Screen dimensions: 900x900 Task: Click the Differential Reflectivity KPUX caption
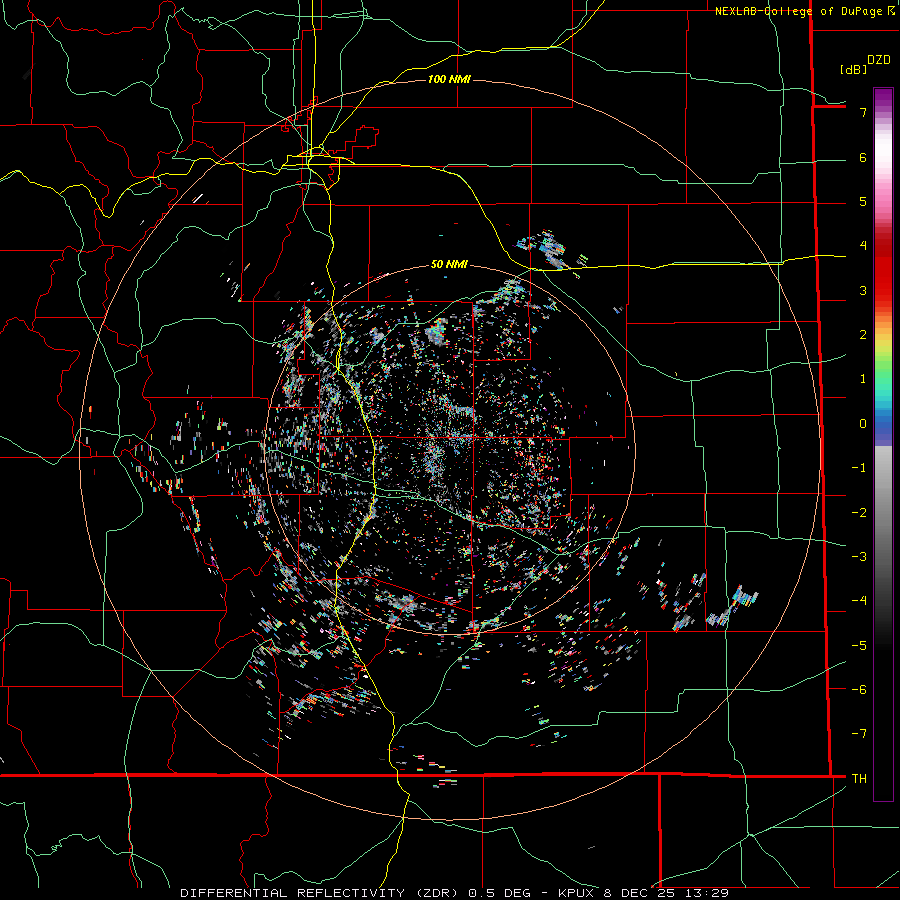pyautogui.click(x=455, y=893)
